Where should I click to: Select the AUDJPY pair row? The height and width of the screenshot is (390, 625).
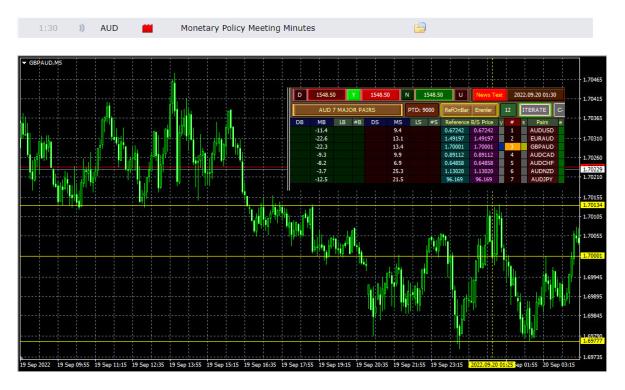(542, 179)
